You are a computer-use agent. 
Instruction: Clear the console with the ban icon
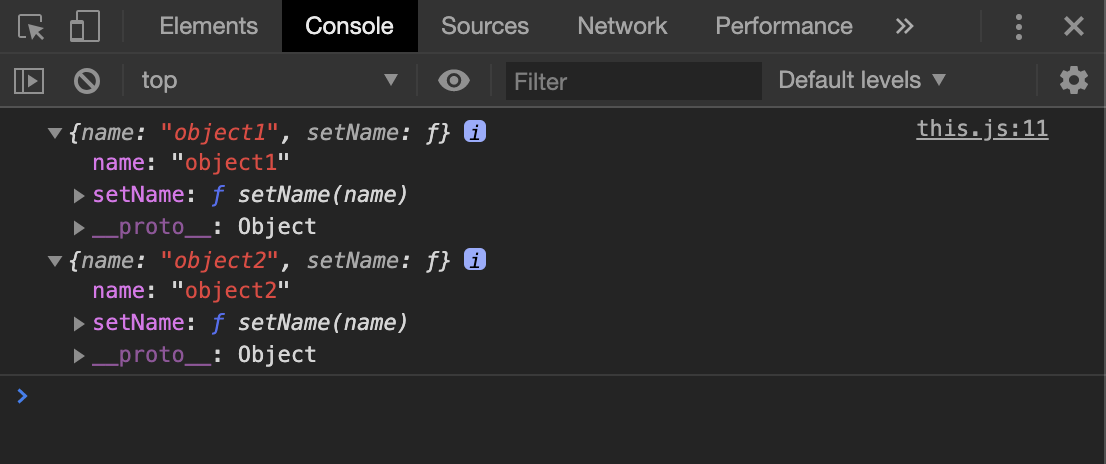pyautogui.click(x=87, y=80)
